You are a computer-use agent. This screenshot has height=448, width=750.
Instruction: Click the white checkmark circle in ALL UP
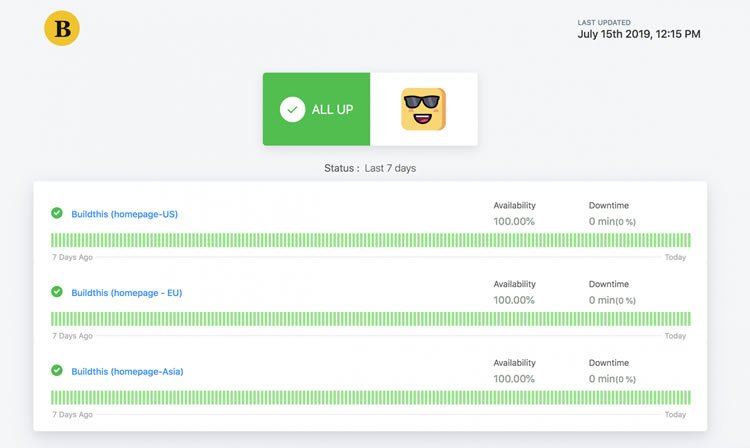[292, 109]
